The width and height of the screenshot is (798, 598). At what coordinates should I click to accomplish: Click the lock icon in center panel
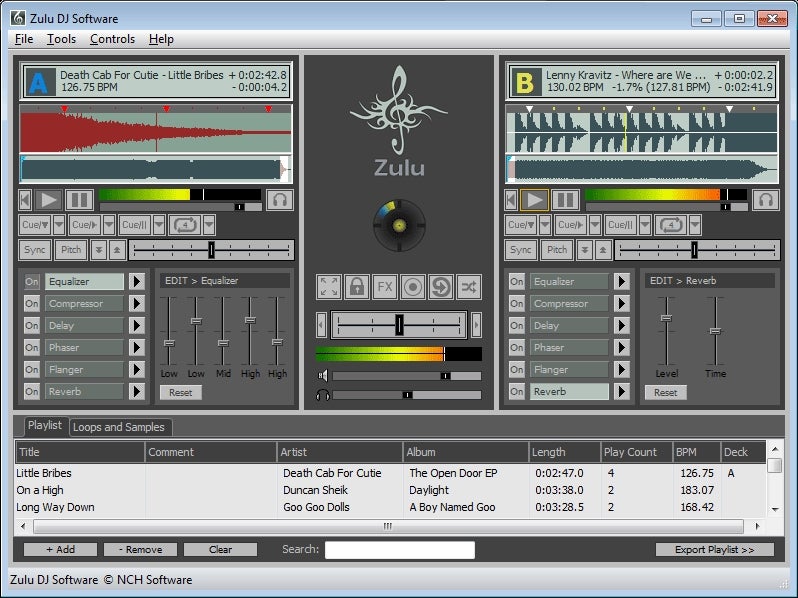pyautogui.click(x=357, y=288)
